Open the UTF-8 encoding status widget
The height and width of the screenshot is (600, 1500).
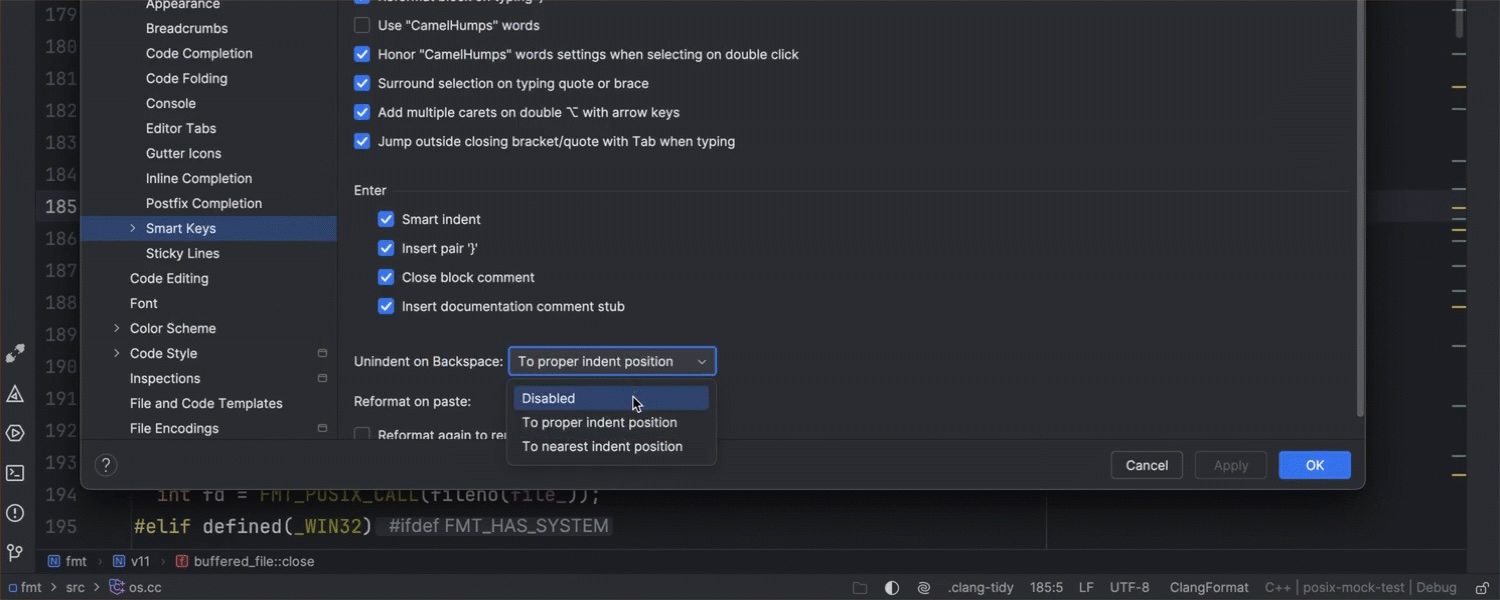(1129, 588)
